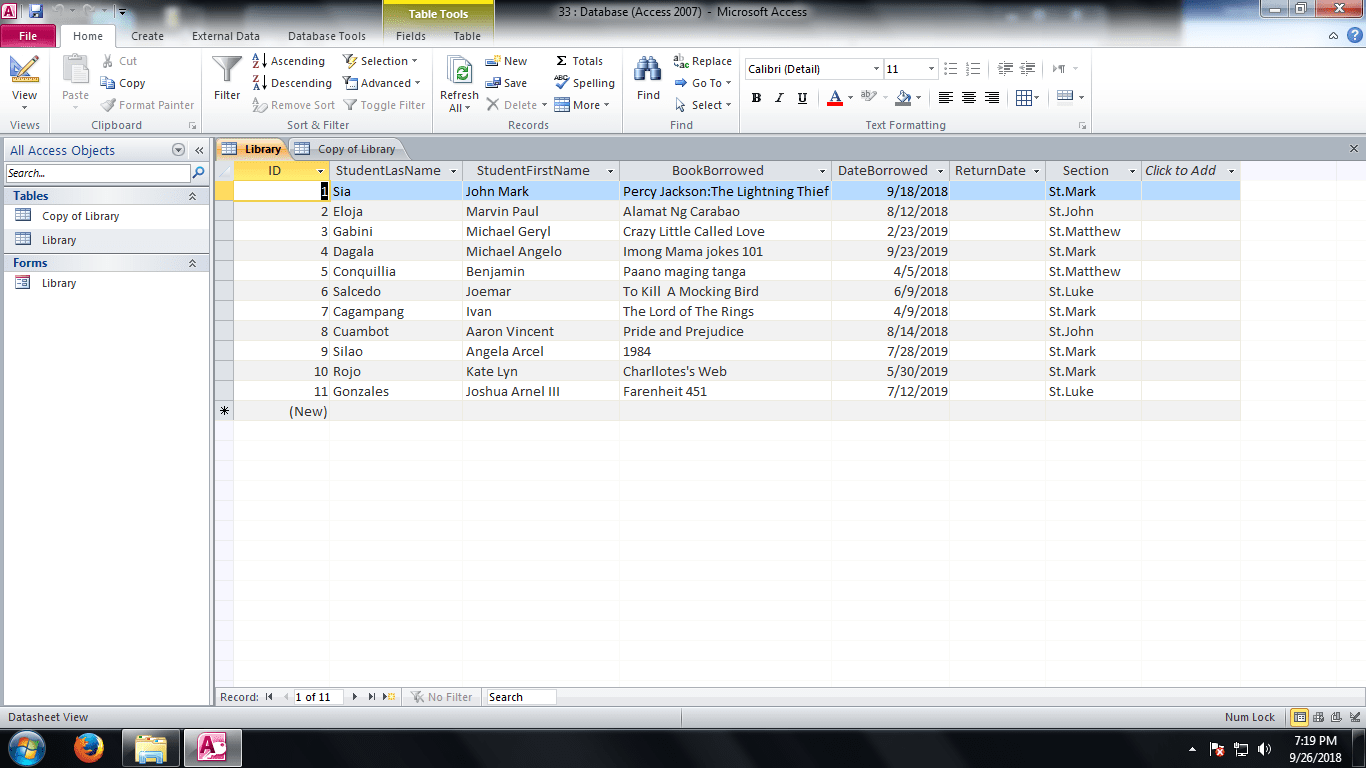Collapse the Forms group in navigation pane

(192, 263)
